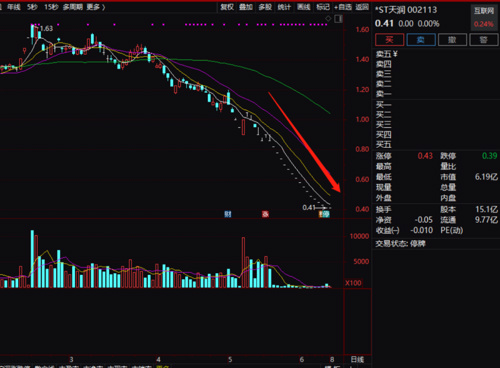Image resolution: width=500 pixels, height=368 pixels.
Task: Switch to the 多周期 tab
Action: click(x=72, y=7)
